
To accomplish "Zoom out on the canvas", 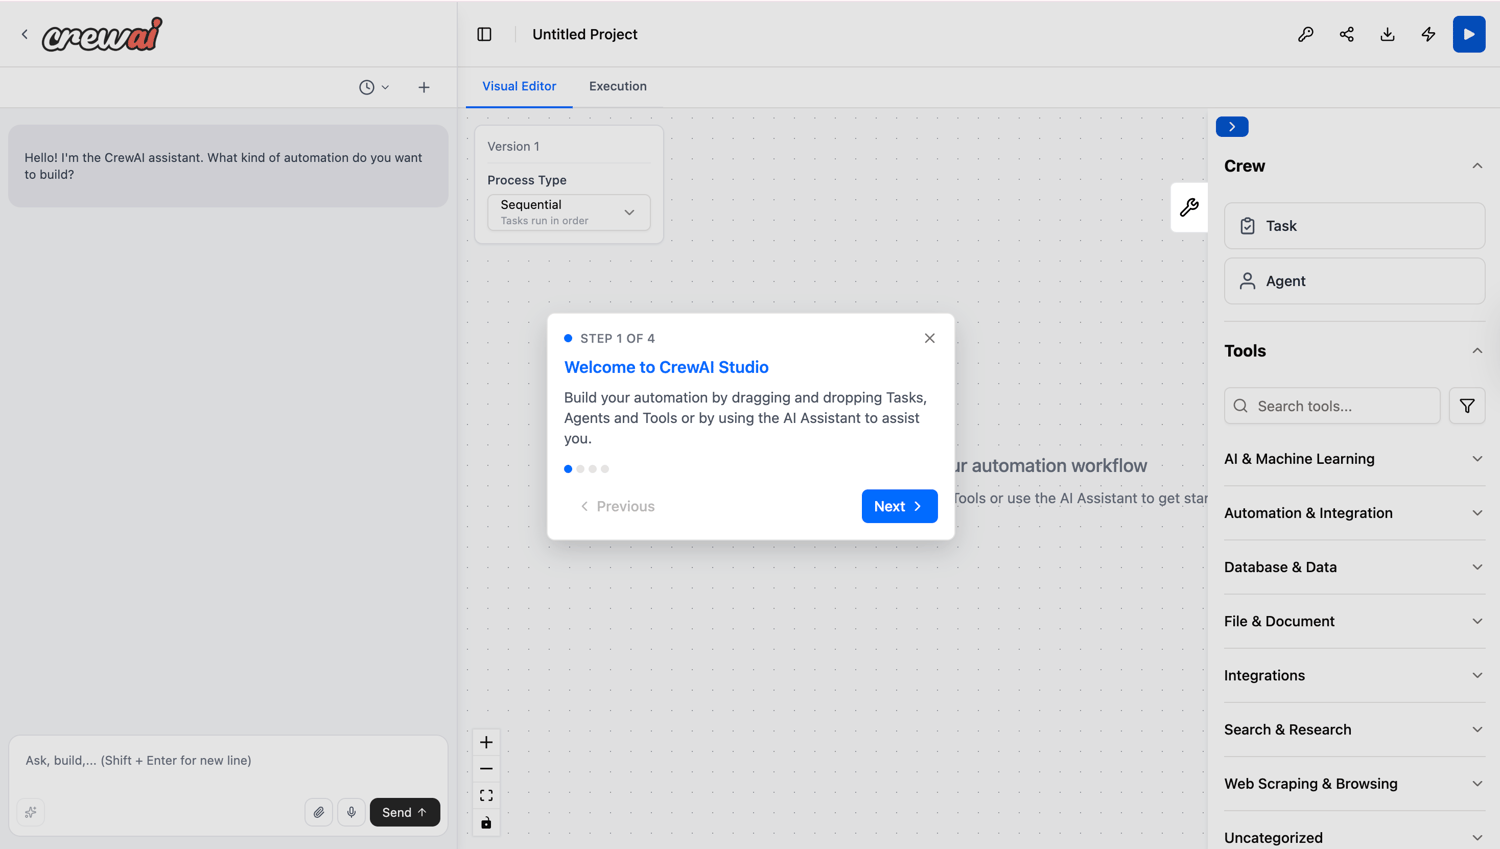I will 486,769.
